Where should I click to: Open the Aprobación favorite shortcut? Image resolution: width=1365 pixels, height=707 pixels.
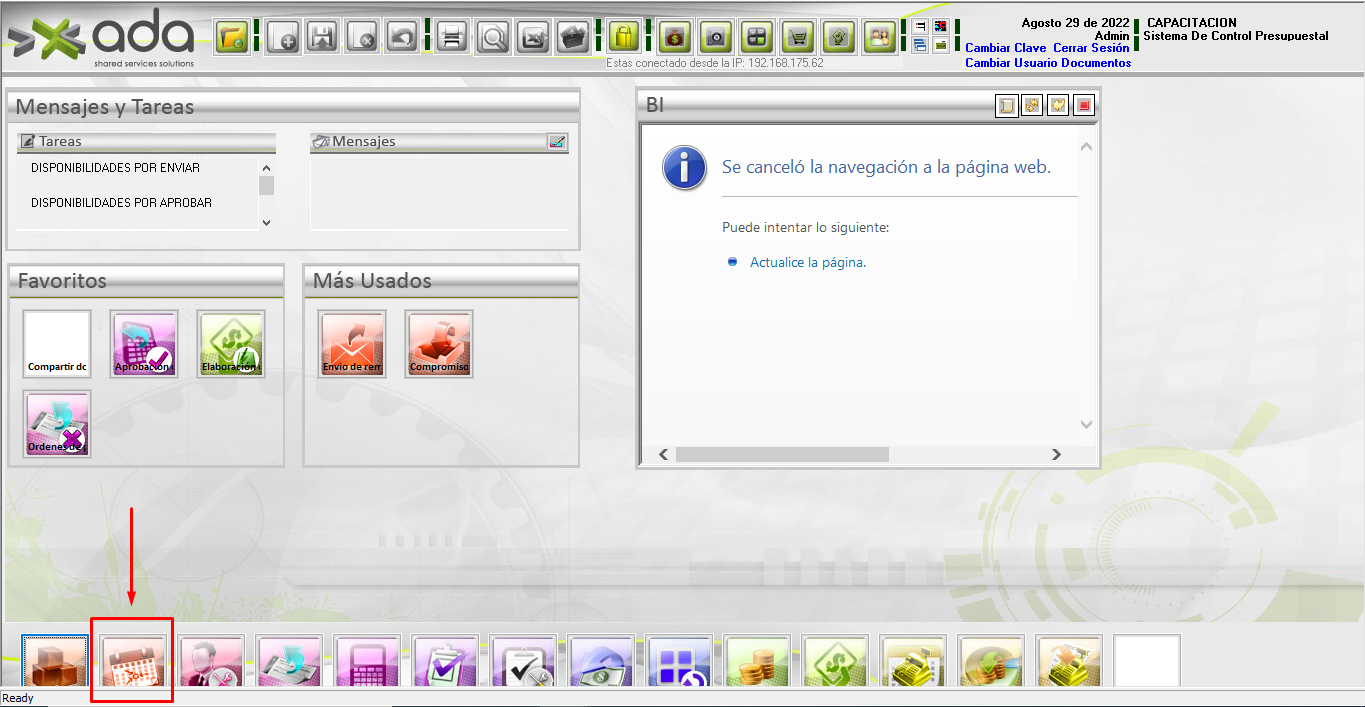(144, 344)
